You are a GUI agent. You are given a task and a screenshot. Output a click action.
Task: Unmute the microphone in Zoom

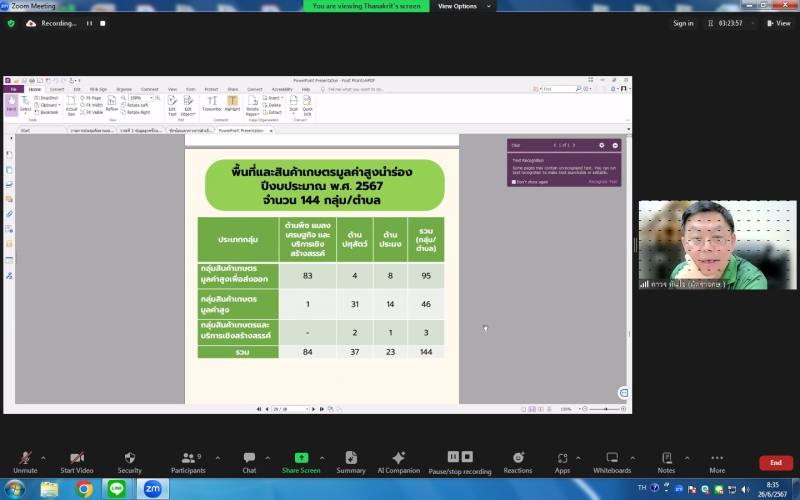(25, 462)
